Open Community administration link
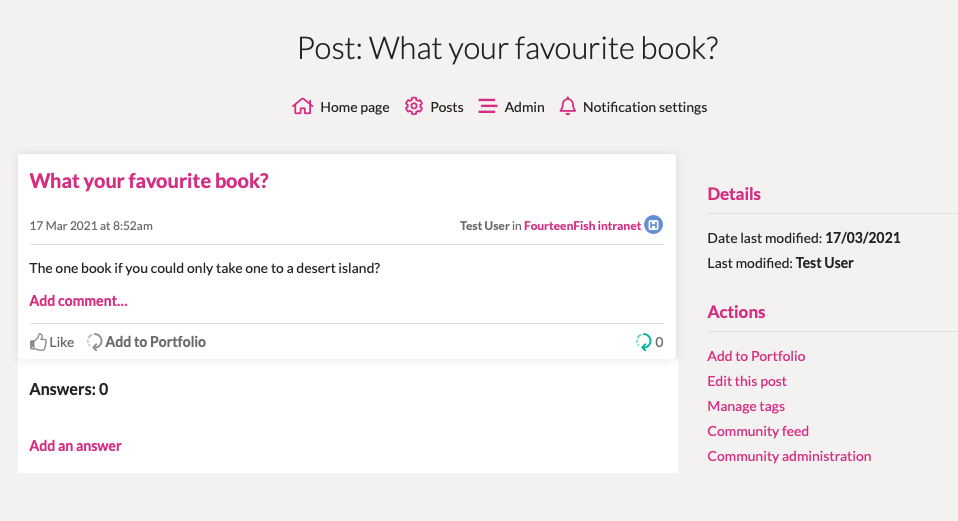Screen dimensions: 958x521 point(789,456)
